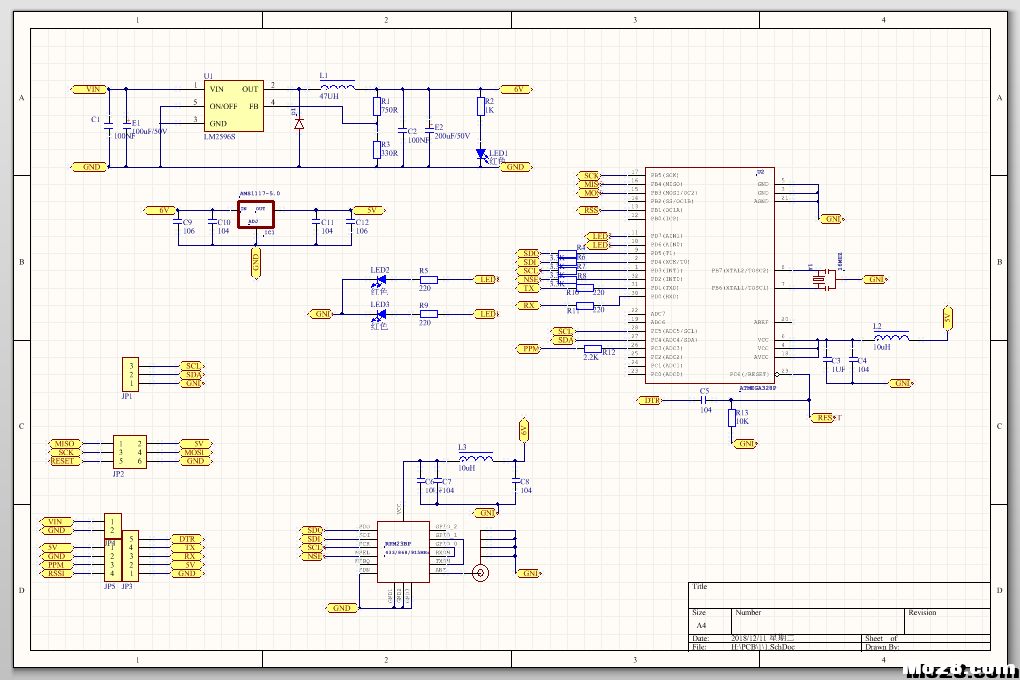Select the 16MHz crystal symbol
1020x680 pixels.
(x=824, y=280)
